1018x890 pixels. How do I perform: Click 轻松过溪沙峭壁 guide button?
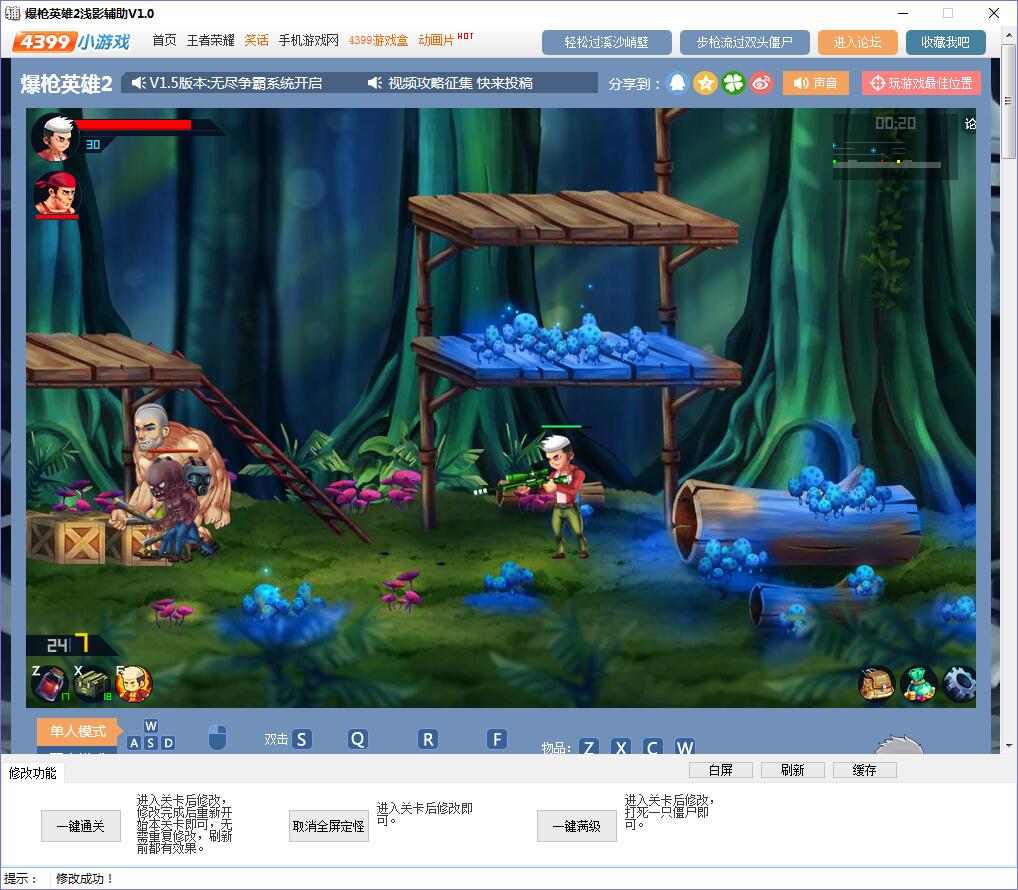pos(606,42)
